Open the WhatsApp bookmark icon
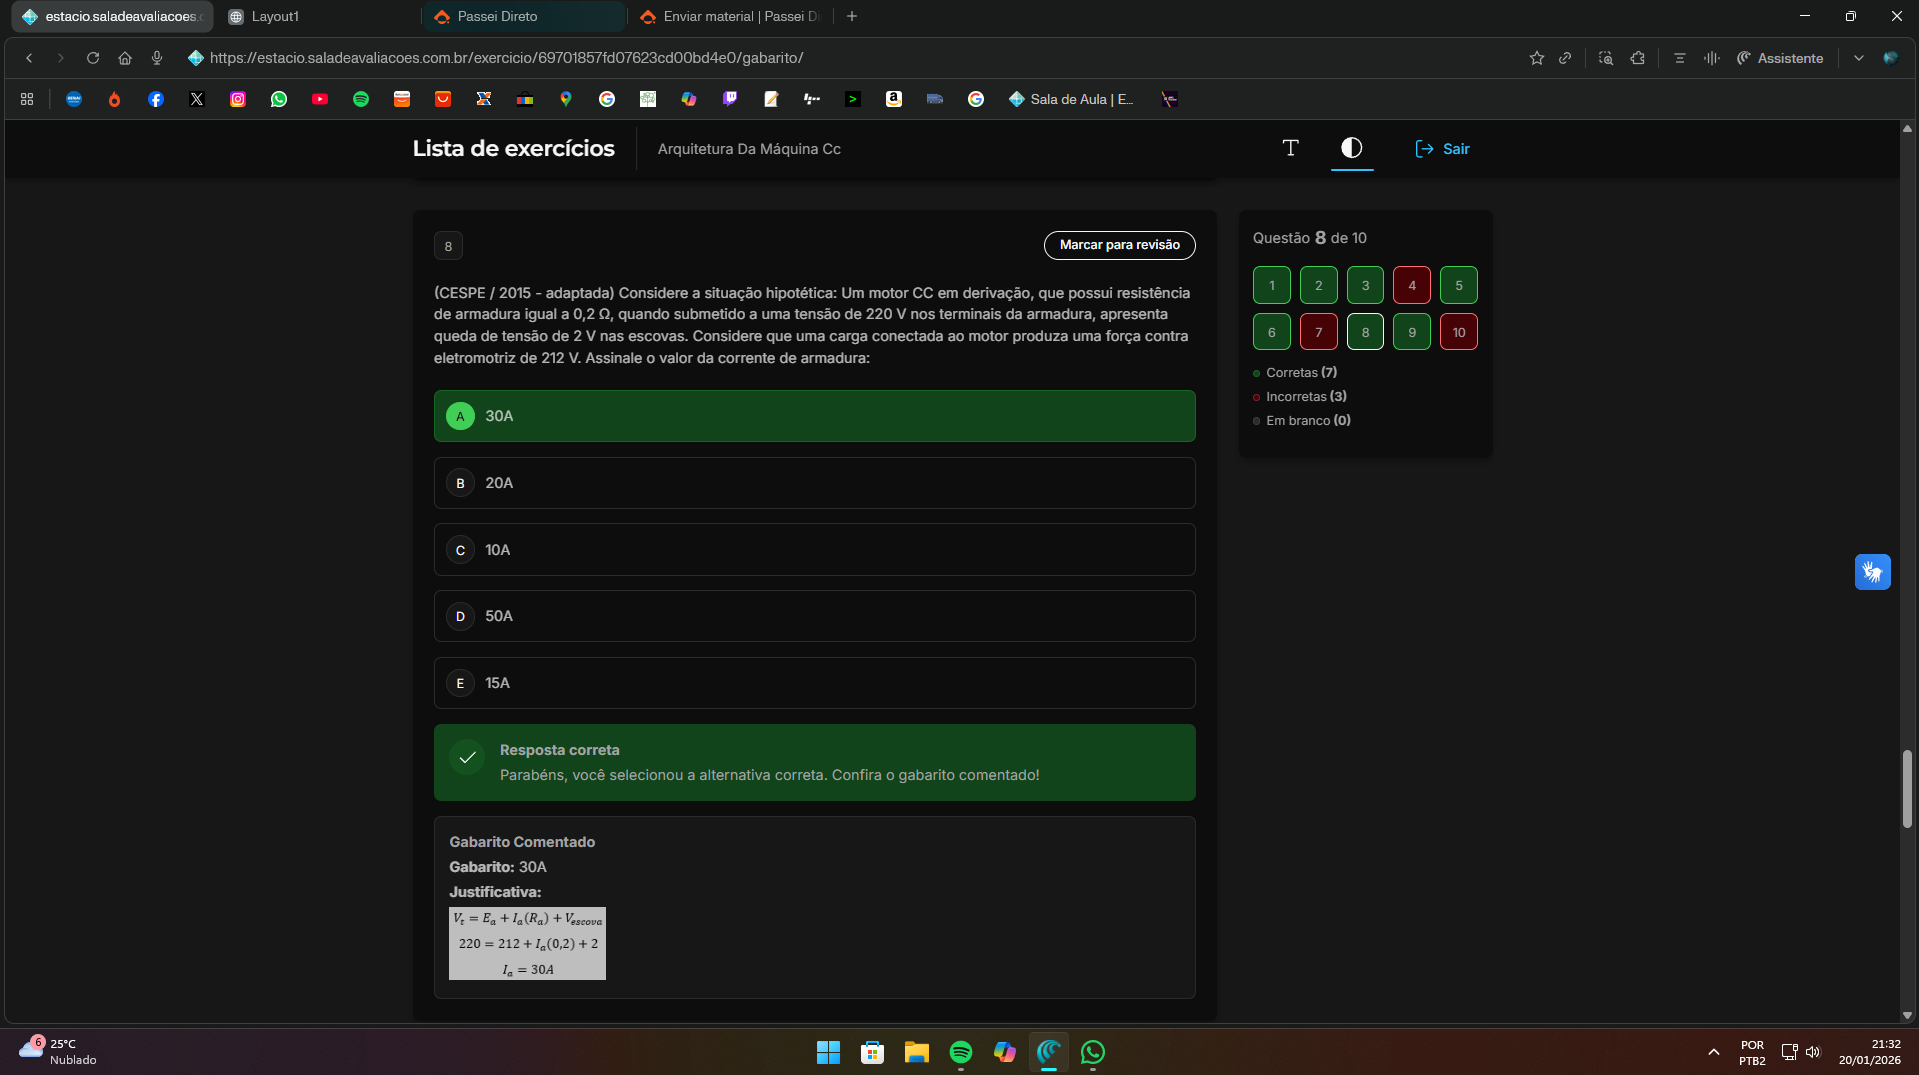Viewport: 1919px width, 1075px height. tap(279, 99)
